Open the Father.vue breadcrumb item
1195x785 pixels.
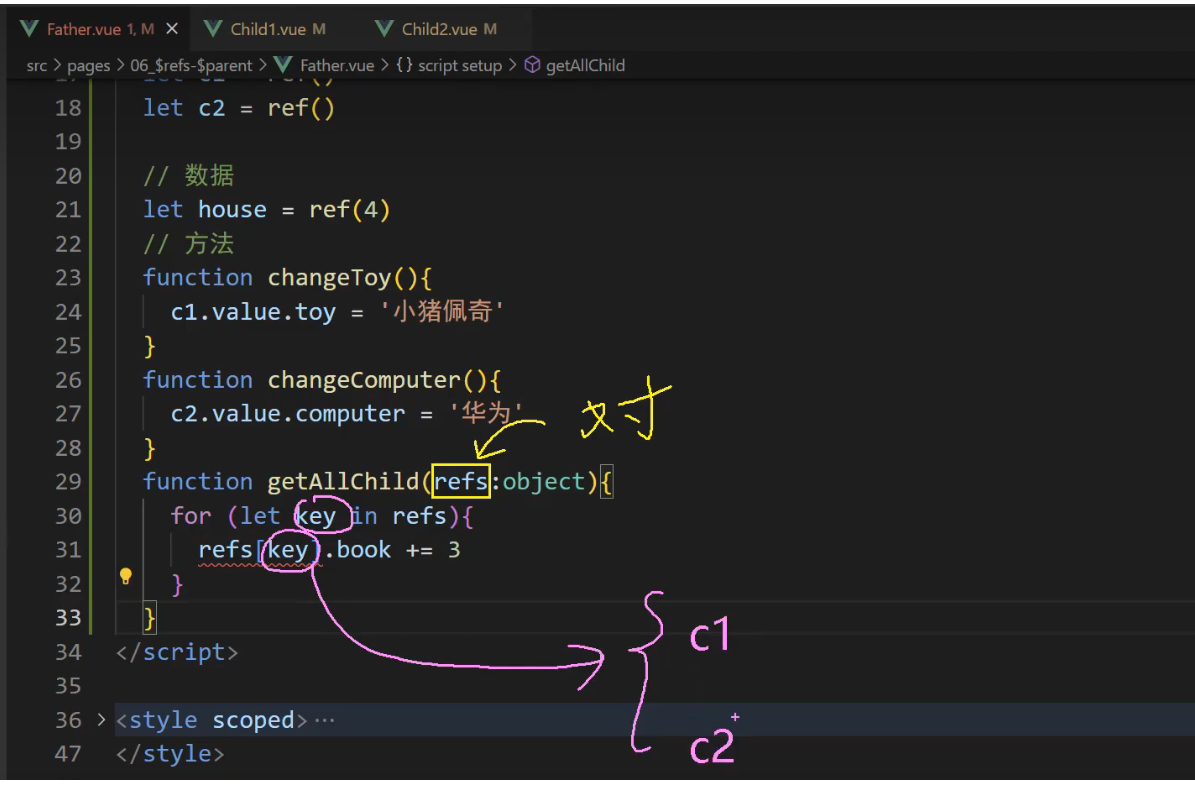click(x=337, y=66)
